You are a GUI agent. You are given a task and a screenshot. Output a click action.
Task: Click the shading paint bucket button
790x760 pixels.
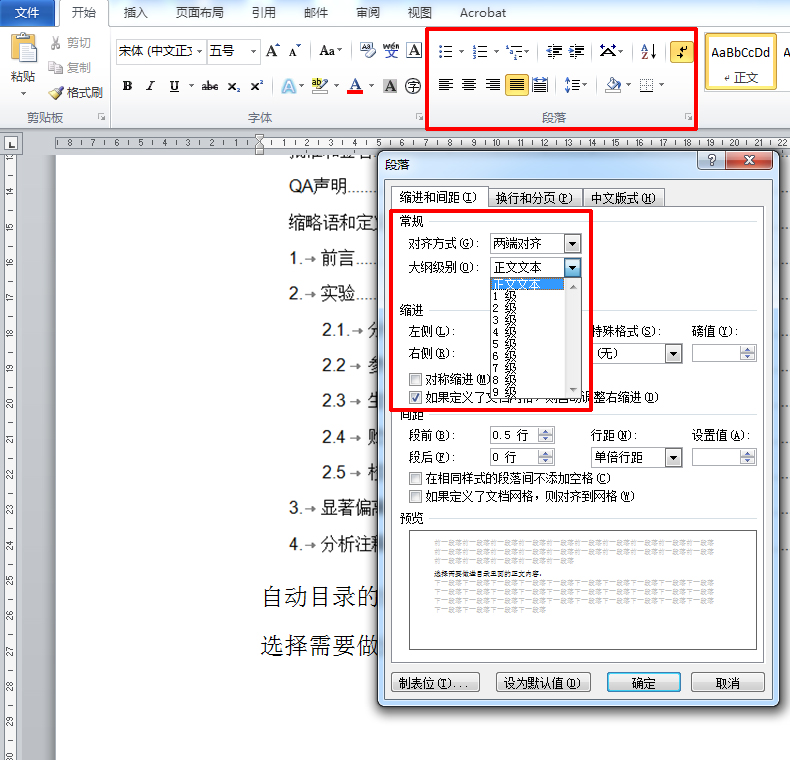click(613, 85)
